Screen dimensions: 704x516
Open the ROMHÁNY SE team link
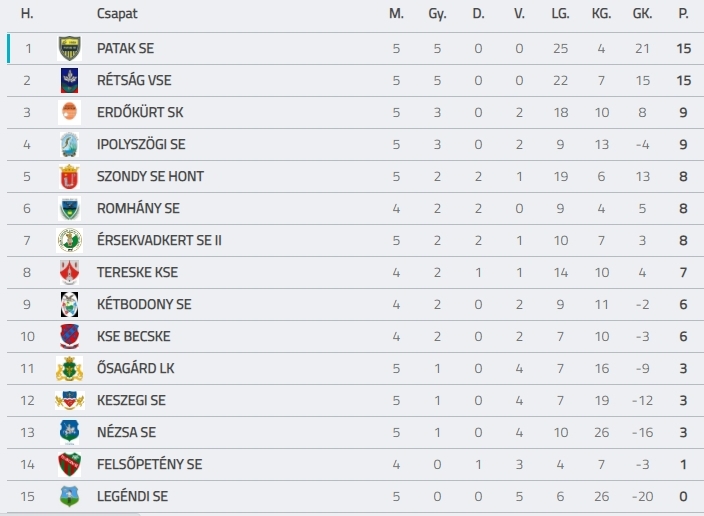pos(138,208)
